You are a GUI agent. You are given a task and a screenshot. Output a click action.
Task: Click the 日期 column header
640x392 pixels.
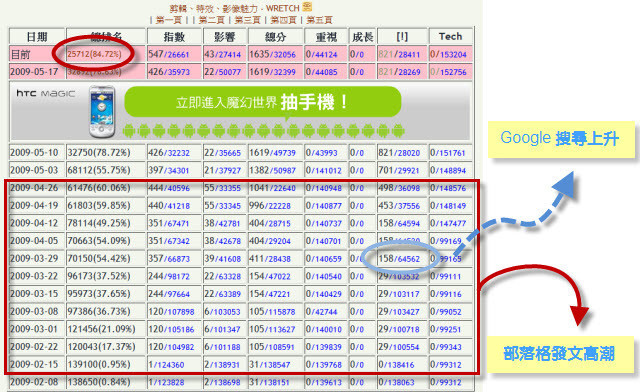pyautogui.click(x=37, y=36)
